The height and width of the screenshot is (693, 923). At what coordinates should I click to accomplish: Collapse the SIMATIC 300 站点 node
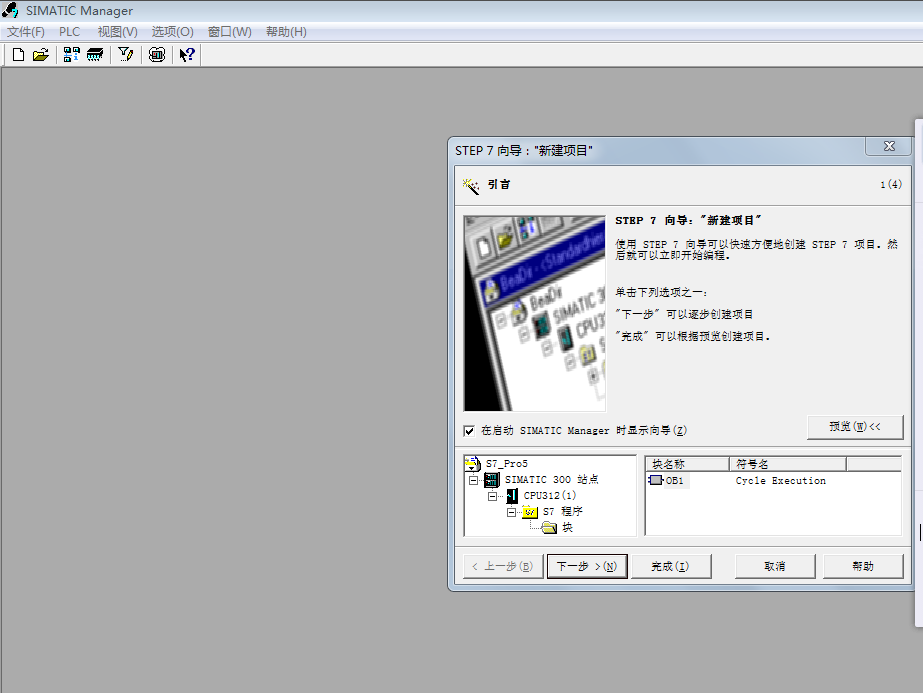point(473,480)
